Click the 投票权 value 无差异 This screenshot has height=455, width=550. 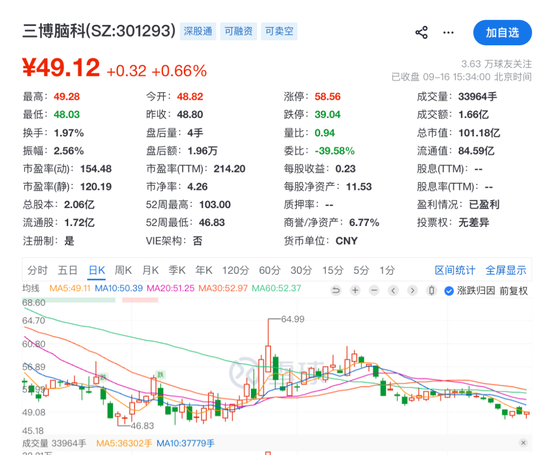coord(474,222)
